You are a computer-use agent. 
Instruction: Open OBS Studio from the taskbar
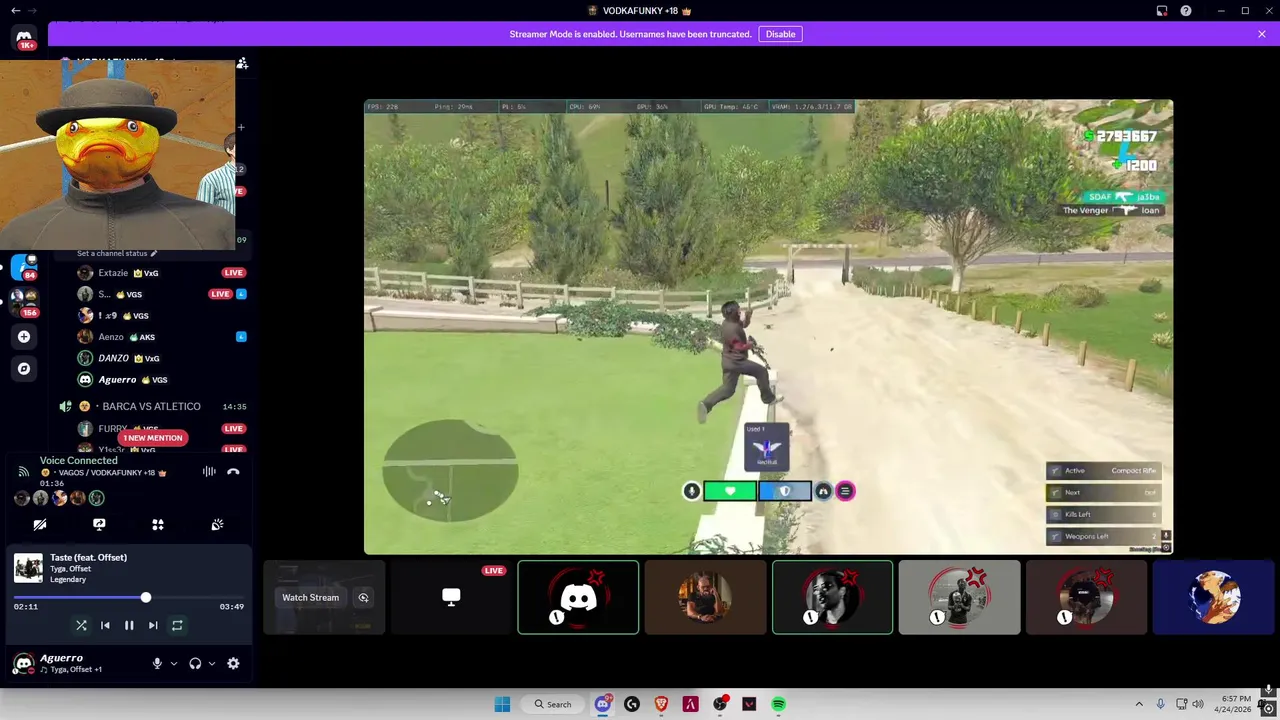pos(720,704)
